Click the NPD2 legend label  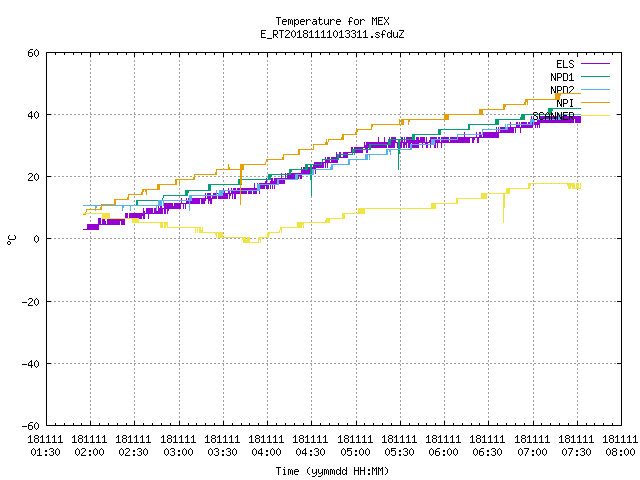coord(562,90)
